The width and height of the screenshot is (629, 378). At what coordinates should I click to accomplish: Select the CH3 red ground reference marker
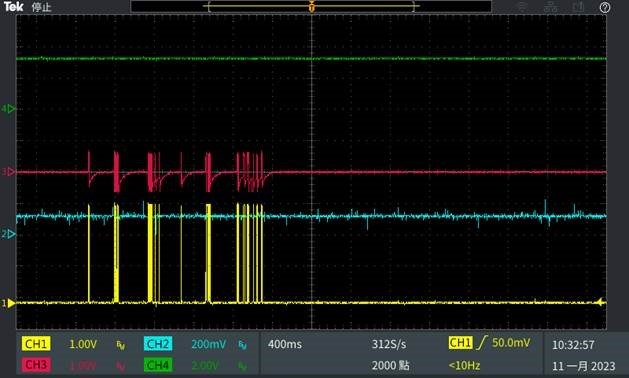(x=9, y=172)
